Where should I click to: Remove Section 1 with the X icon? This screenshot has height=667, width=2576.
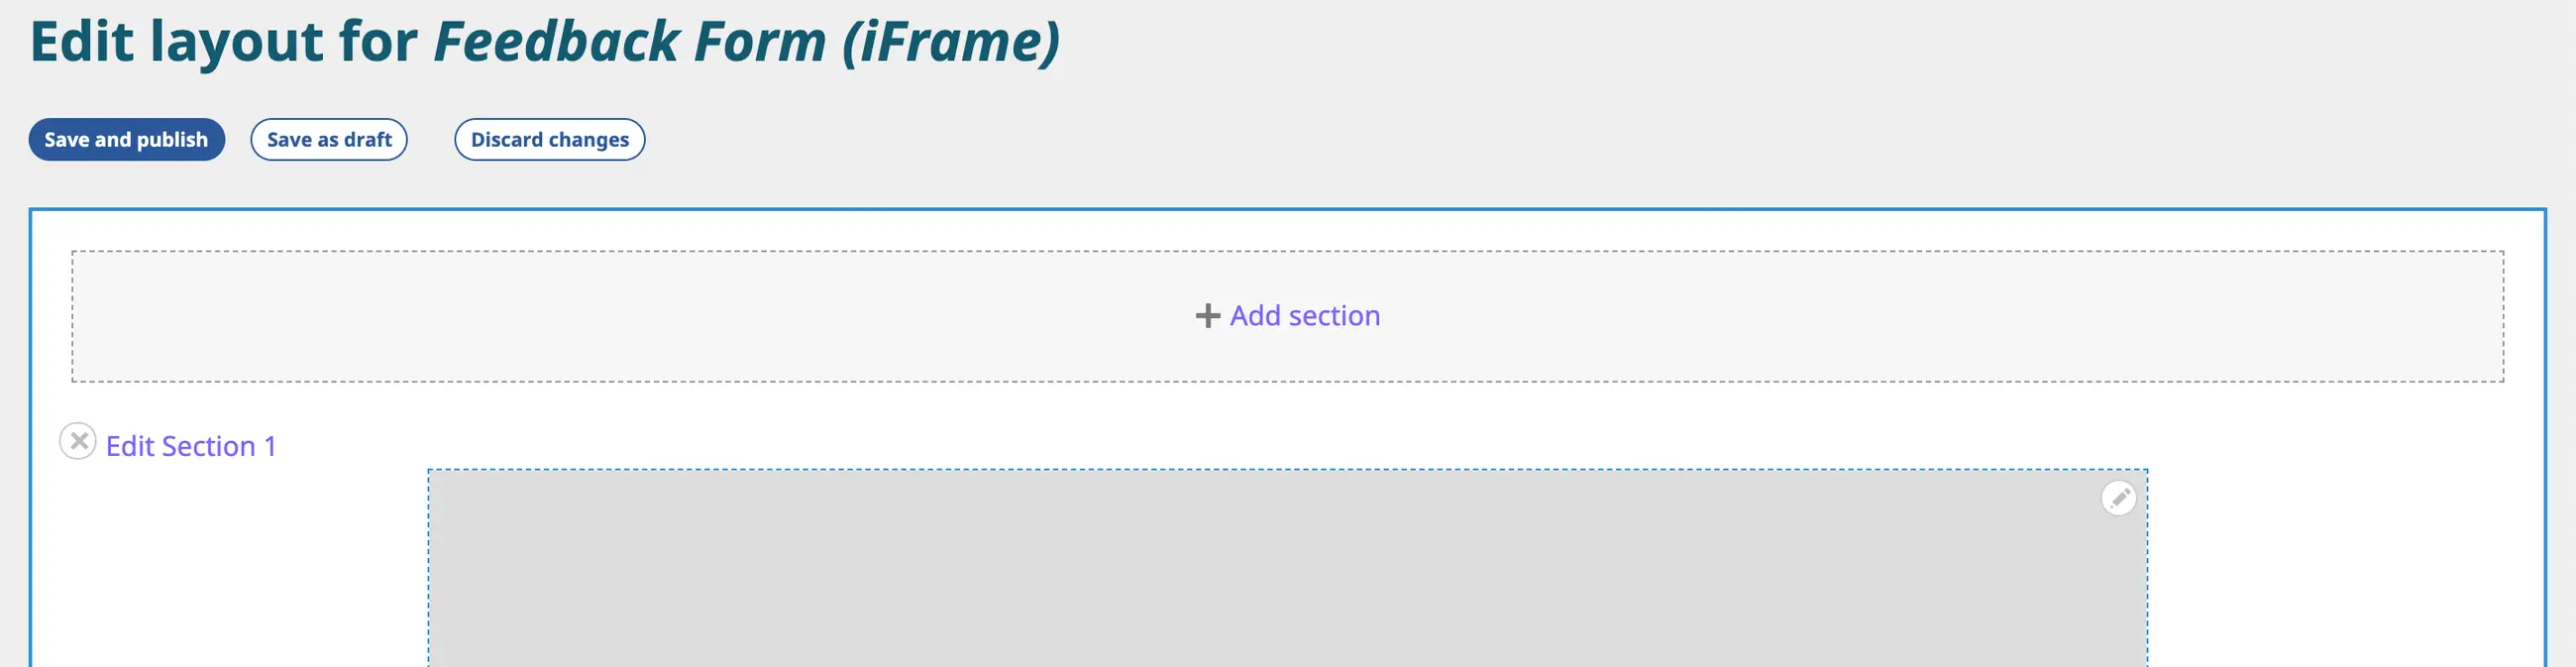(78, 441)
